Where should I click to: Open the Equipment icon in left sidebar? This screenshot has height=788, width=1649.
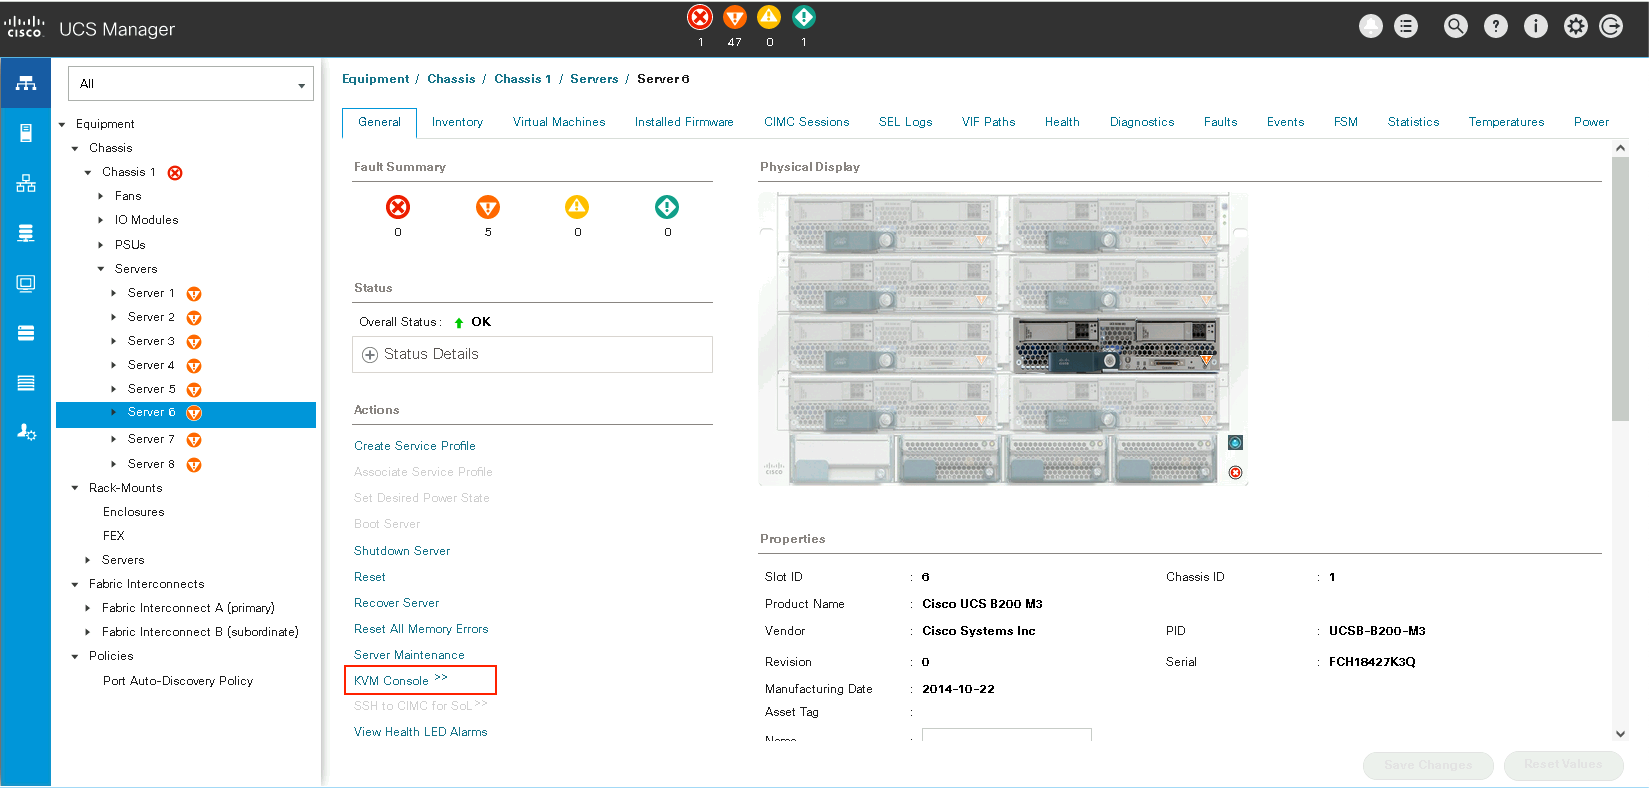pos(26,83)
